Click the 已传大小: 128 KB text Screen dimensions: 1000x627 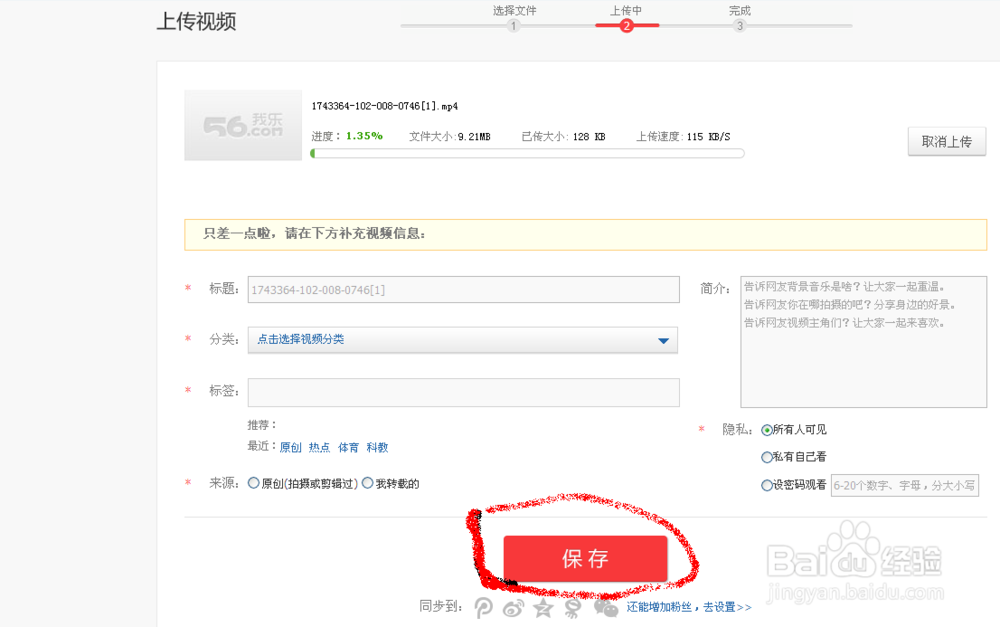563,136
